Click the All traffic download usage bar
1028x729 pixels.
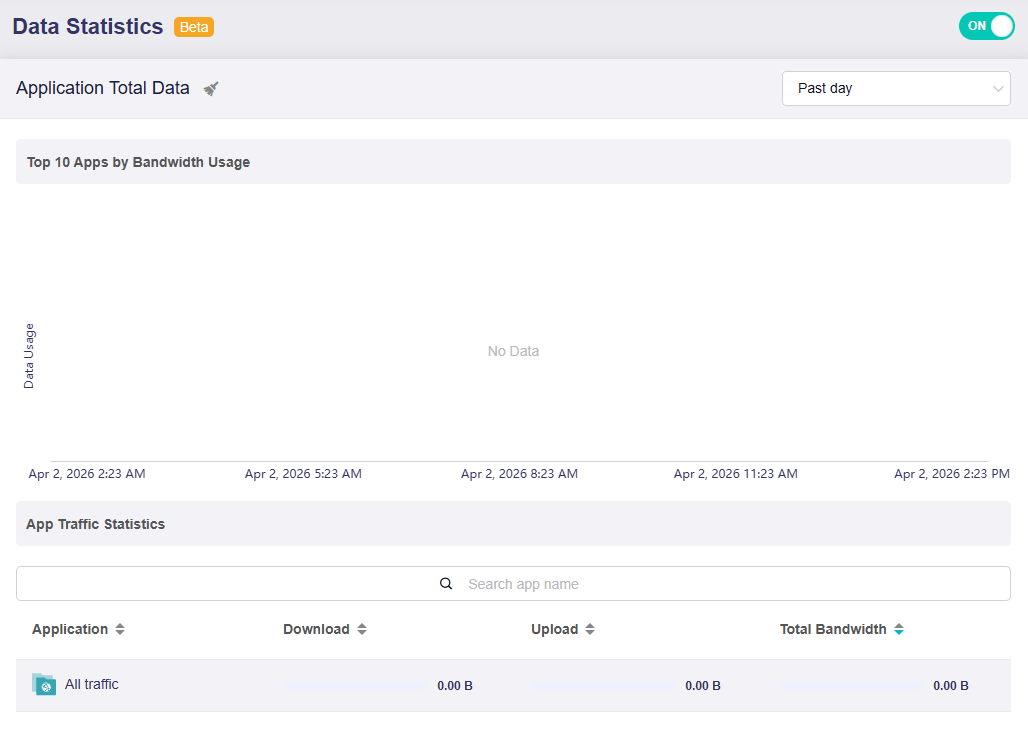click(356, 686)
